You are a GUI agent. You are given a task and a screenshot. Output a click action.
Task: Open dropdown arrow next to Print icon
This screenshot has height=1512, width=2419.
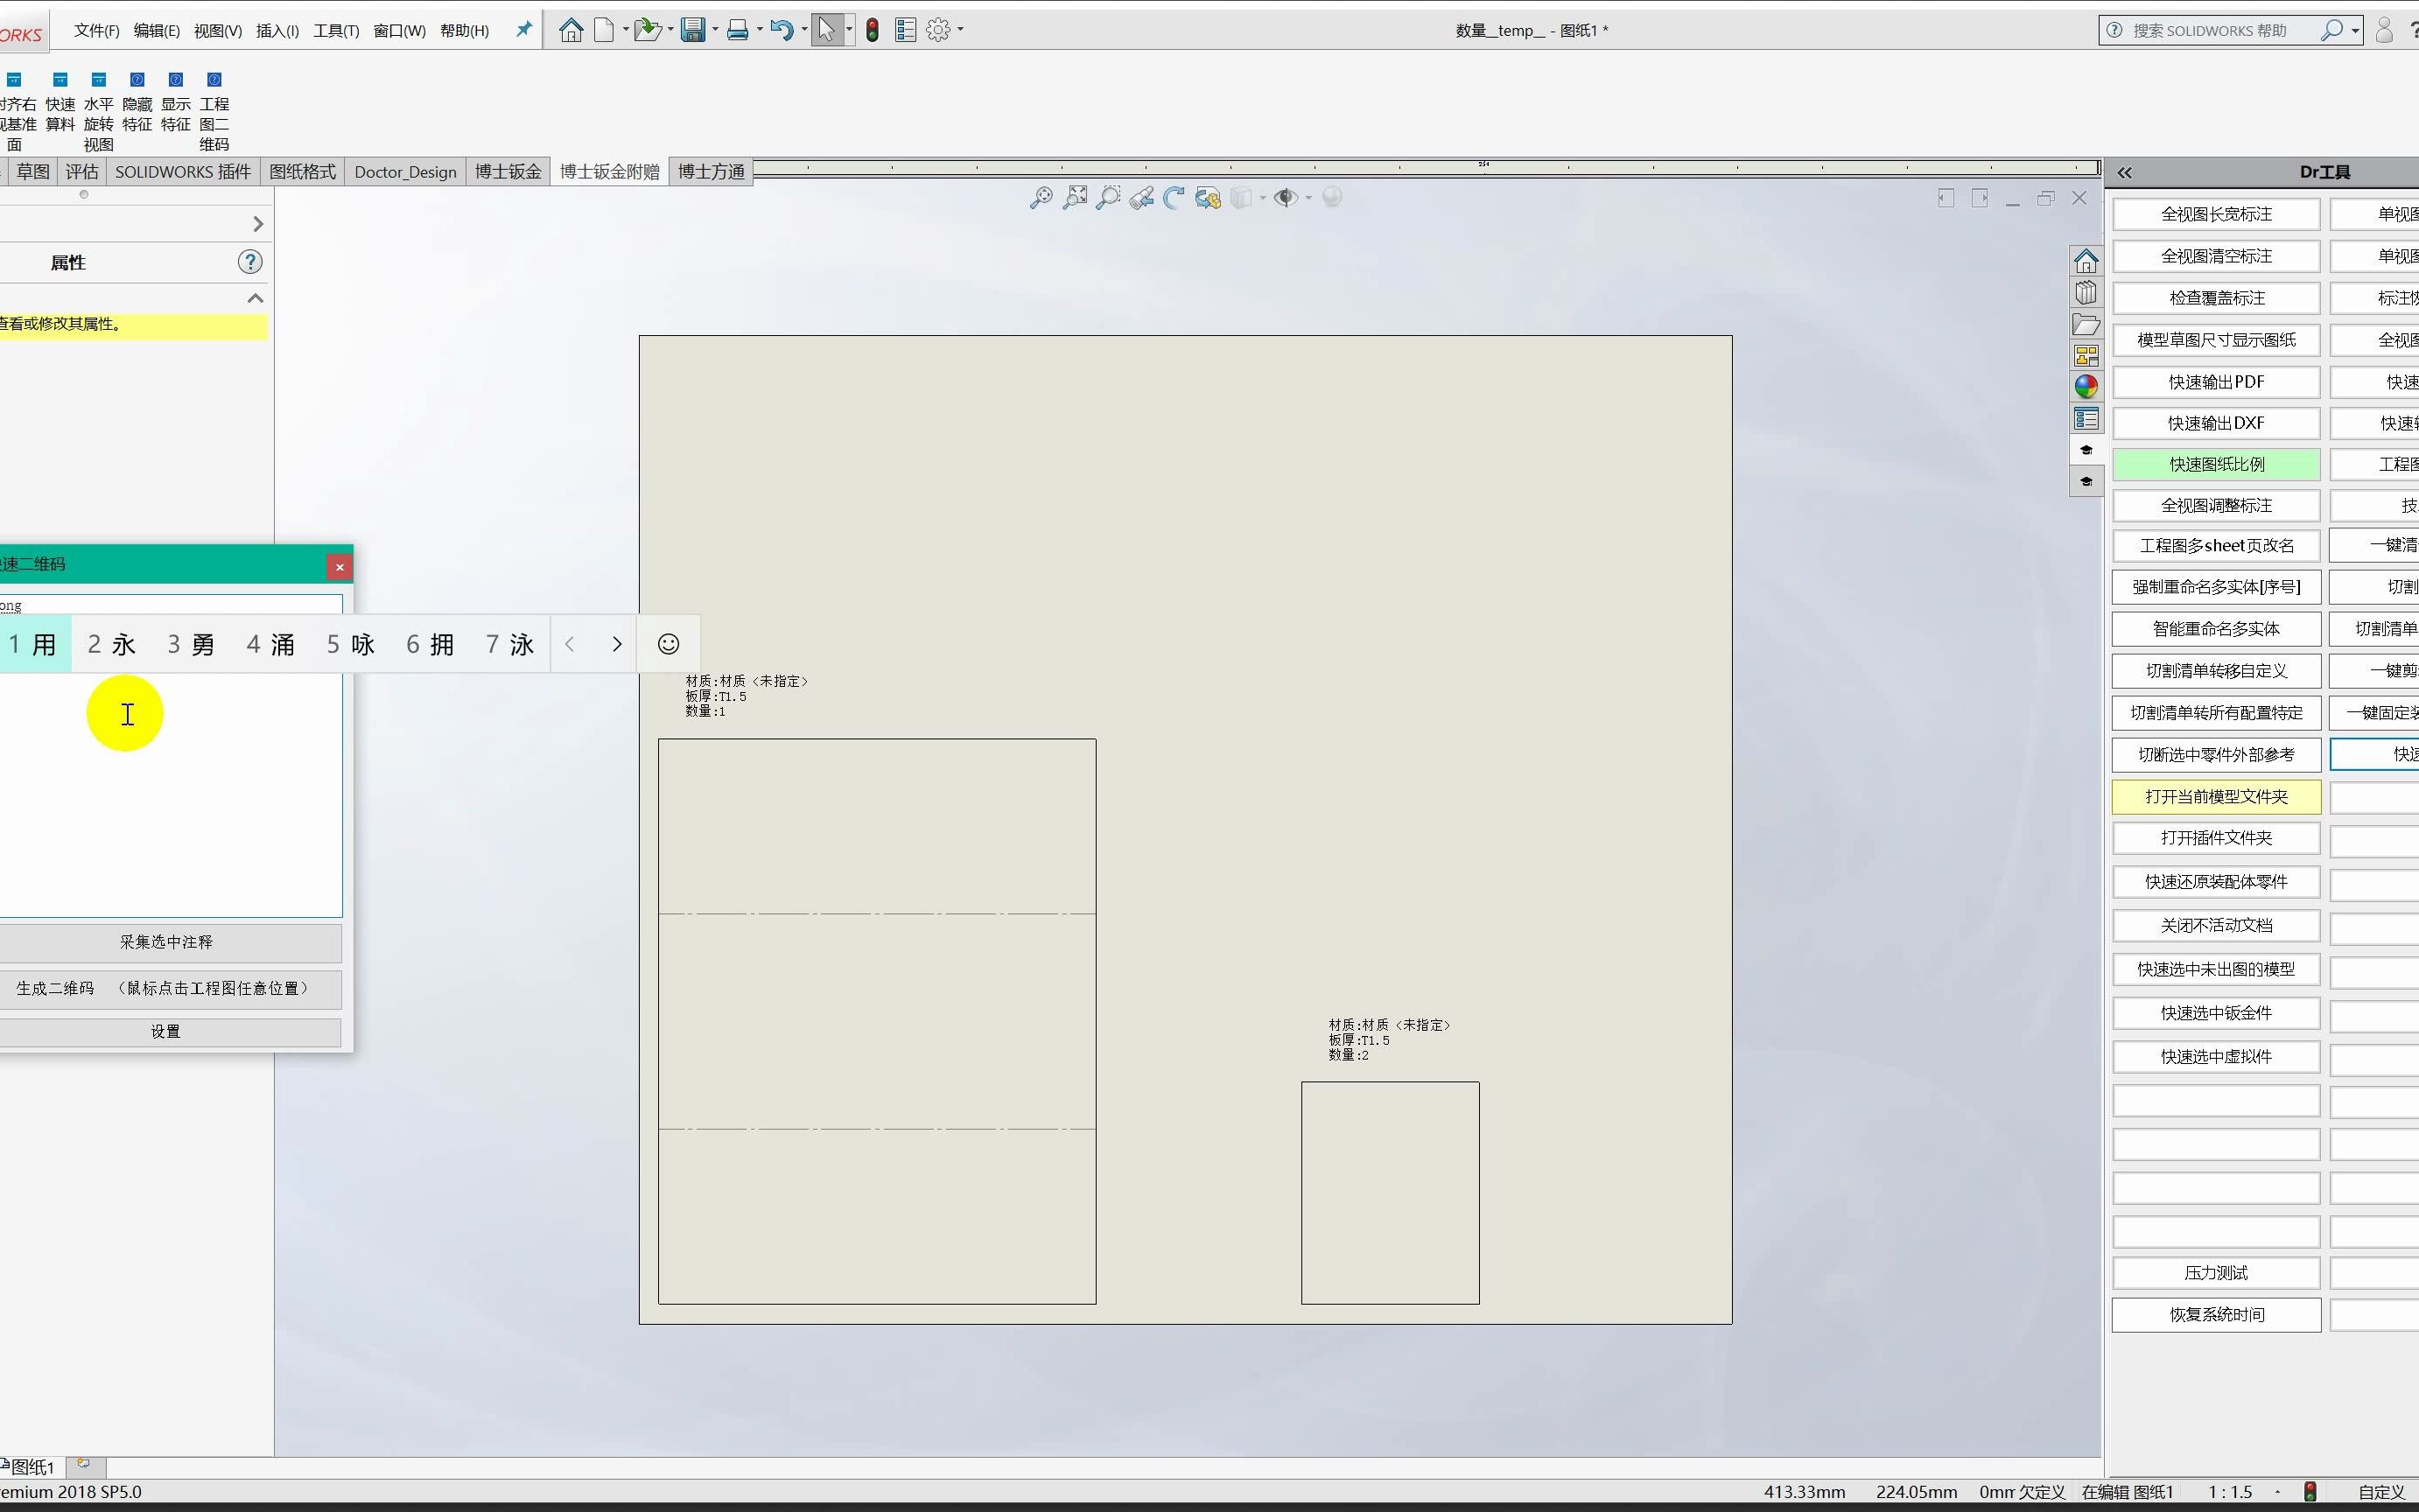click(x=760, y=30)
